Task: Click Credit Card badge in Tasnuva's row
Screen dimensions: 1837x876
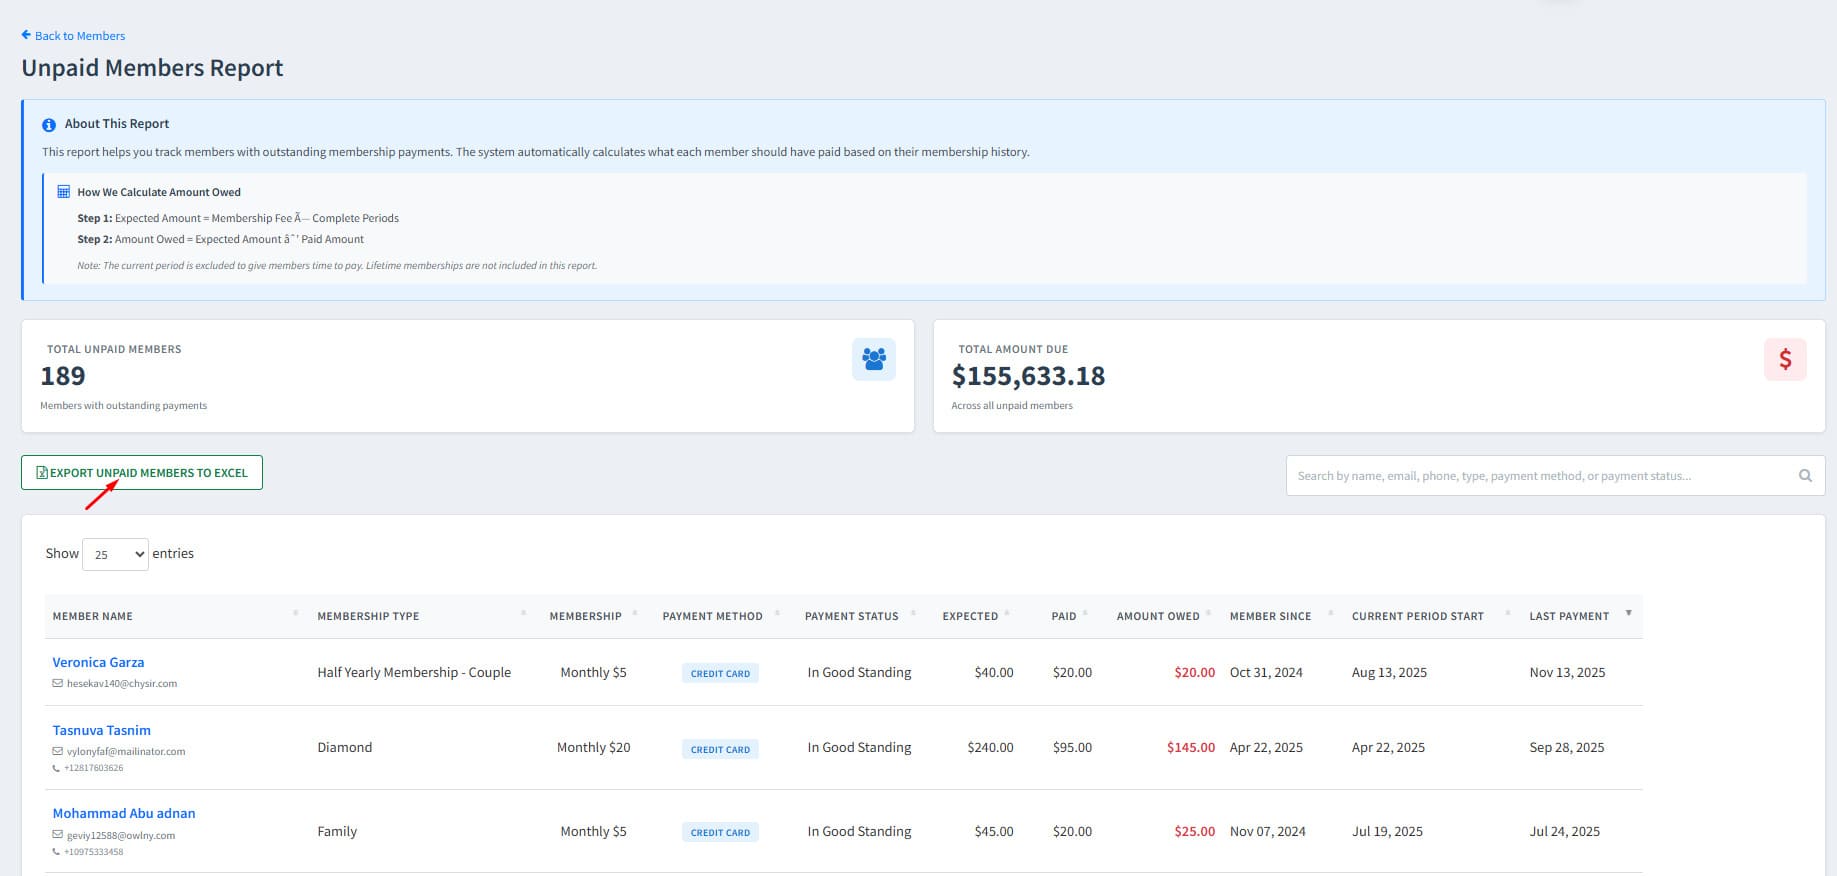Action: [720, 749]
